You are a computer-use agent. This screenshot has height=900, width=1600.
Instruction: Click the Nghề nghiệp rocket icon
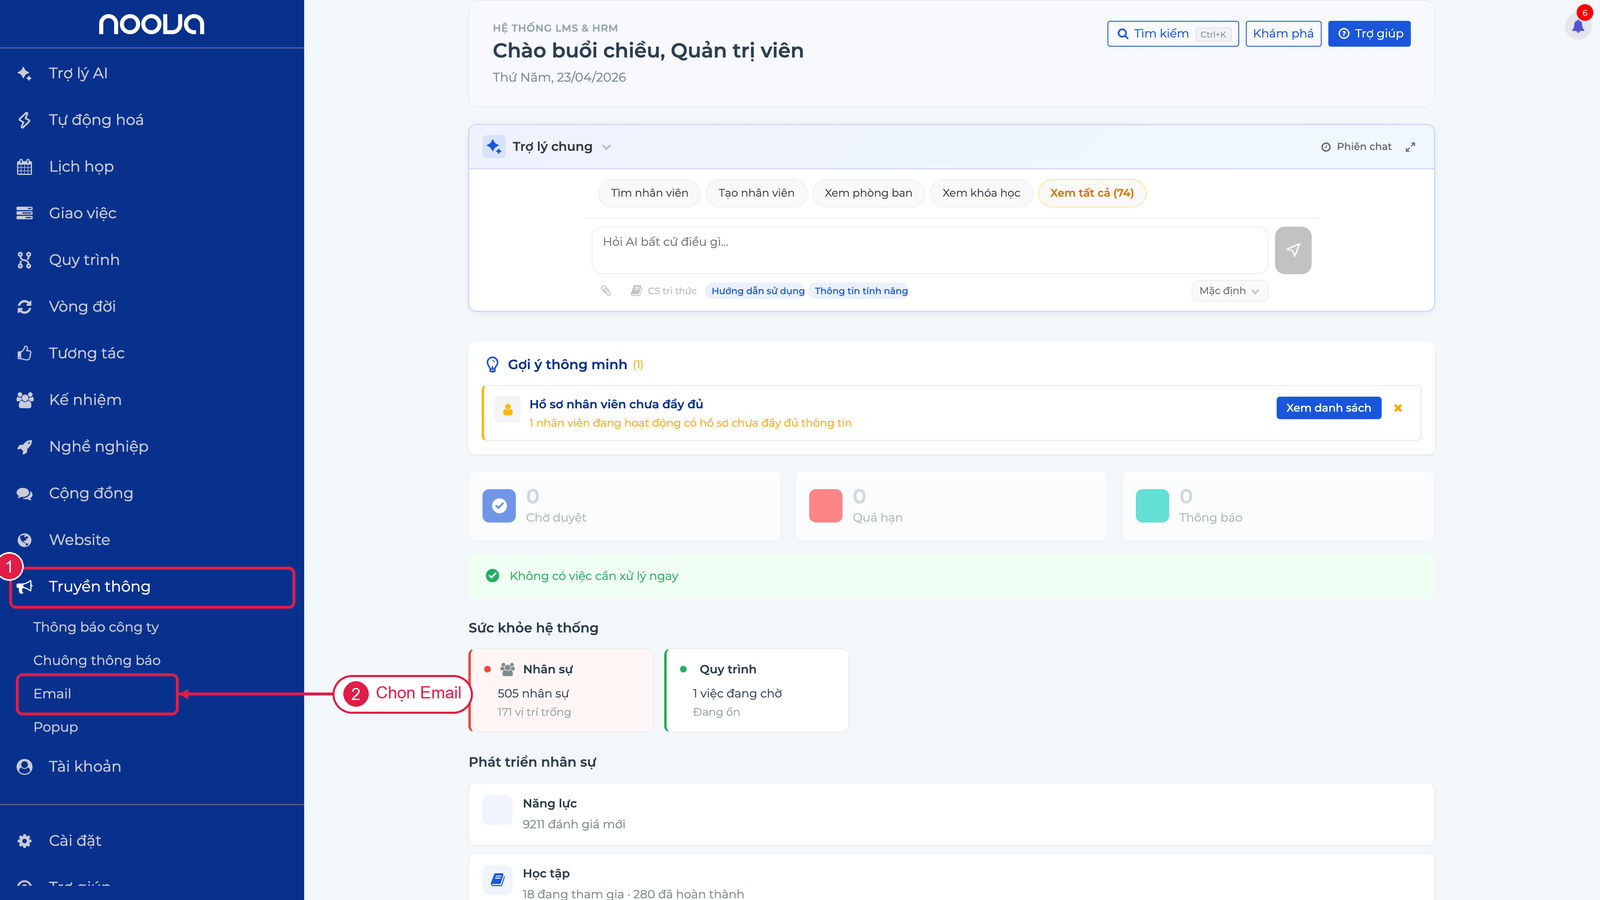(x=25, y=447)
